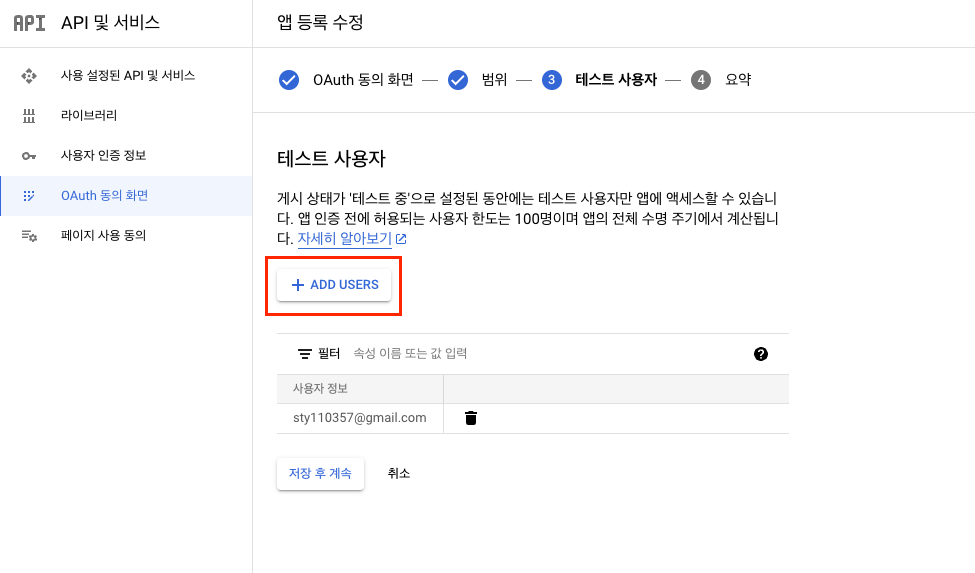Open the filter help question icon
Image resolution: width=975 pixels, height=573 pixels.
point(760,354)
